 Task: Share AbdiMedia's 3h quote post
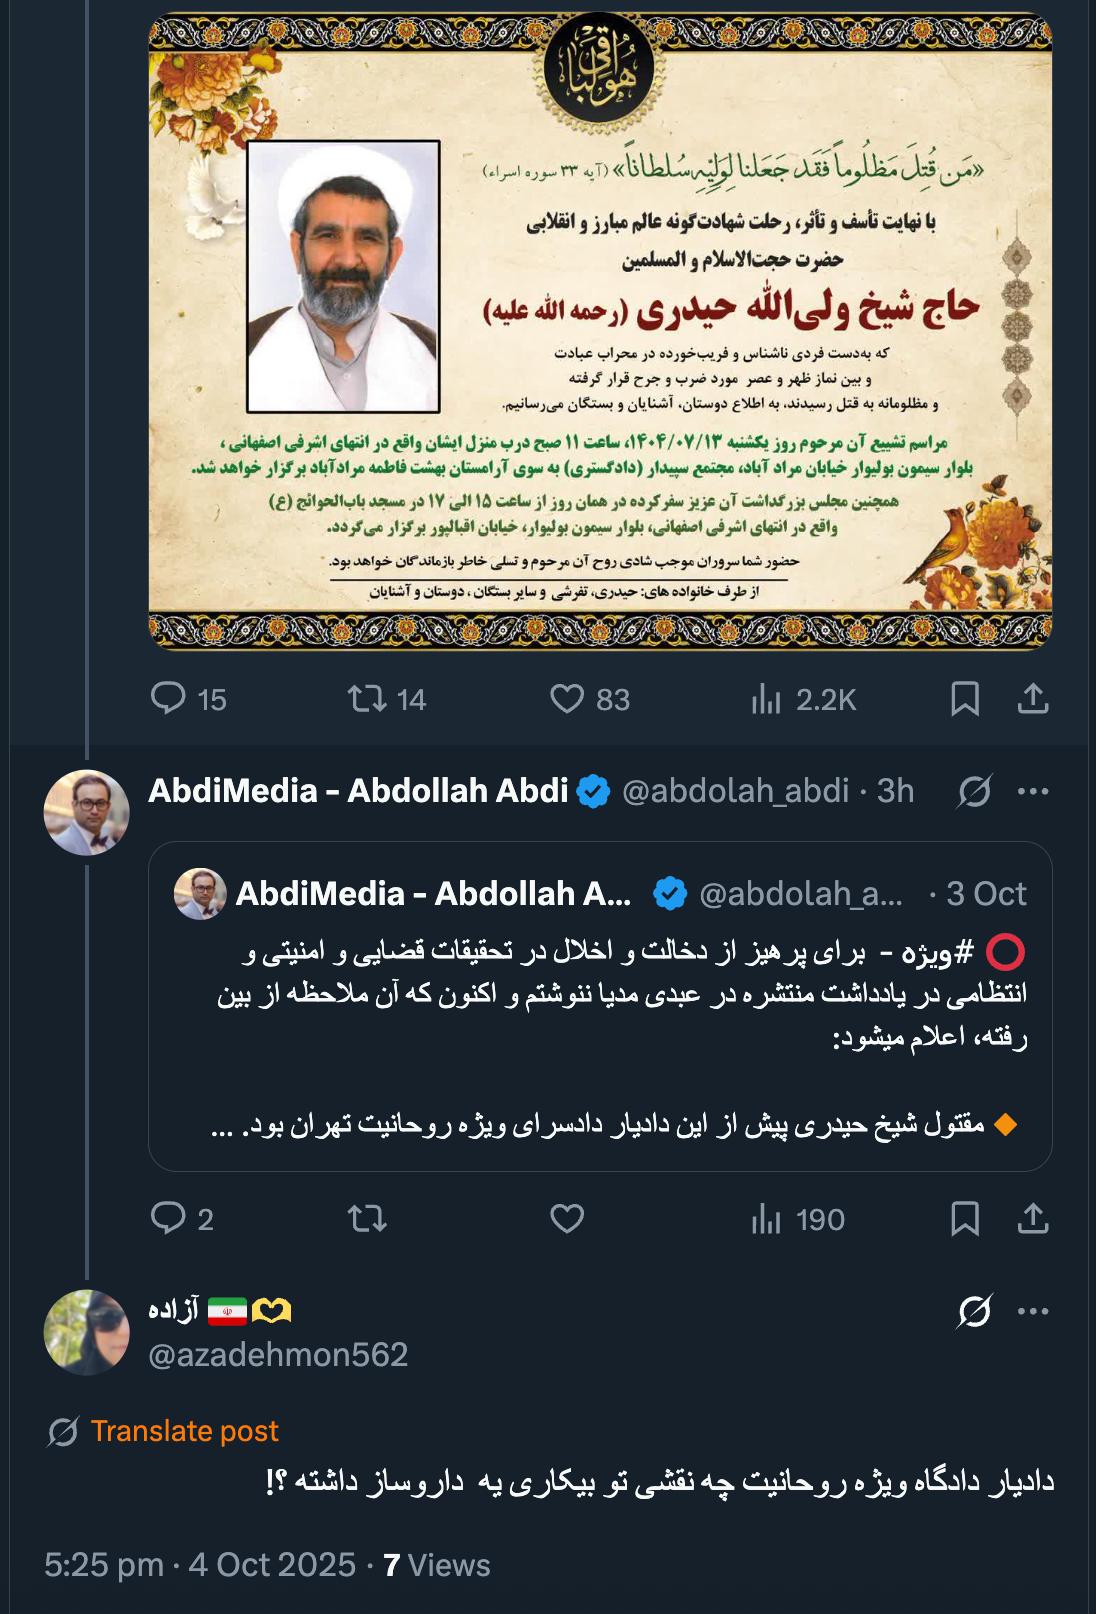(1033, 1218)
